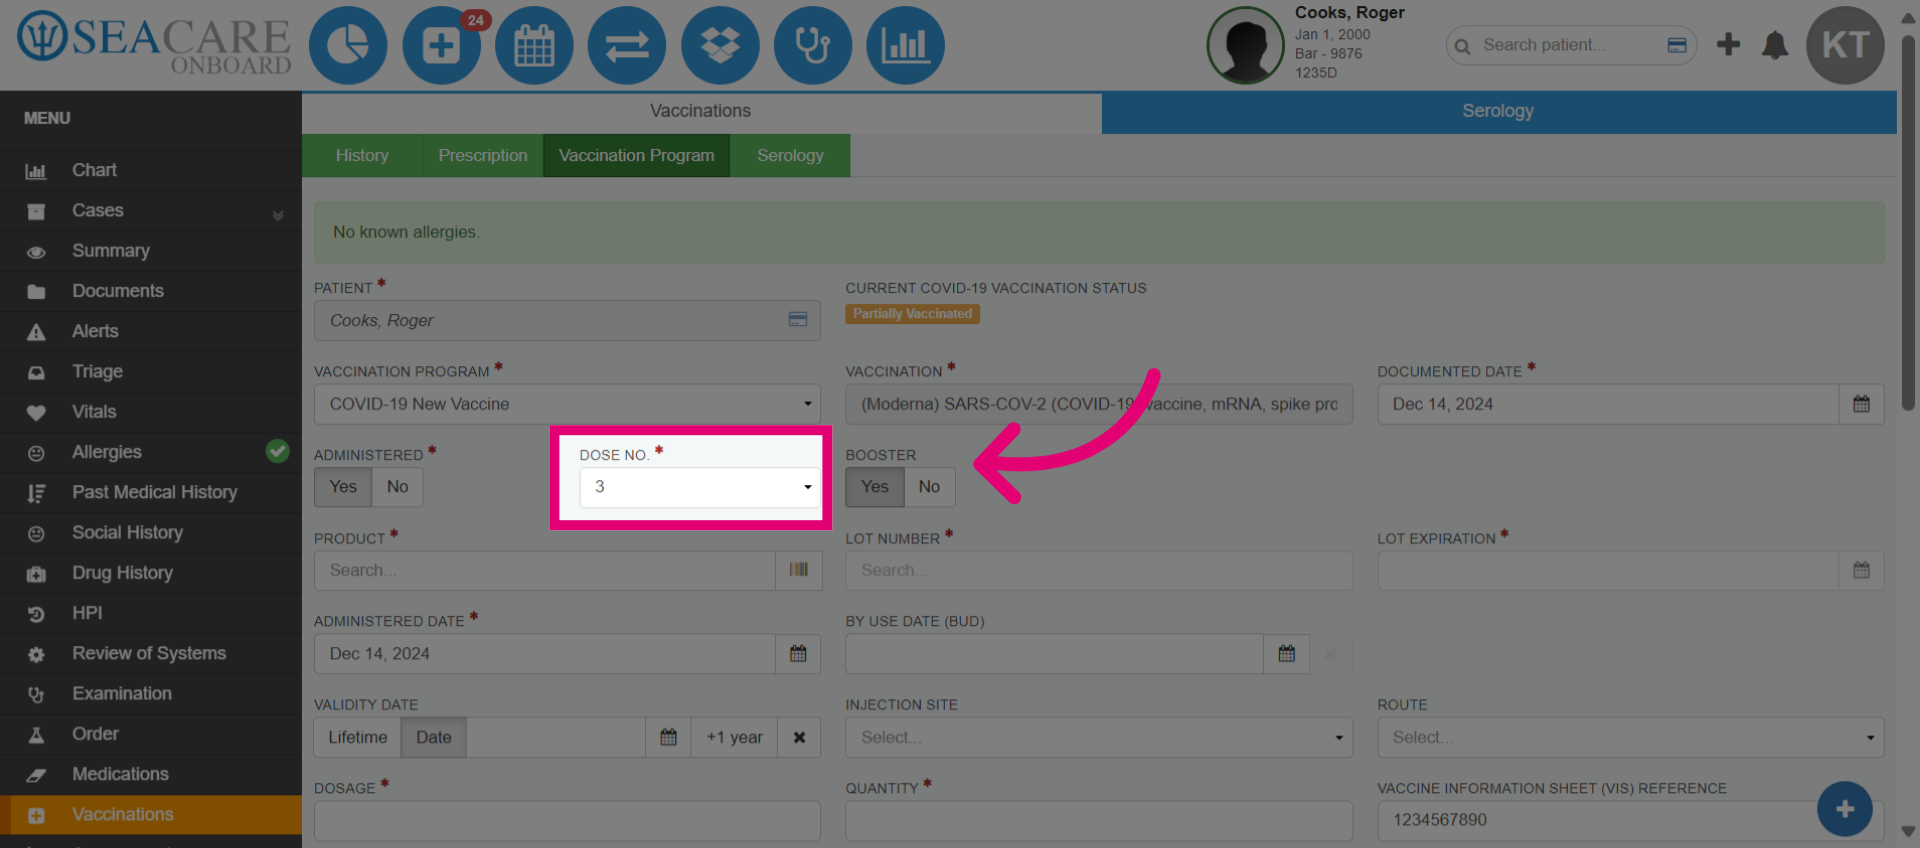Viewport: 1920px width, 848px height.
Task: Open the calendar icon in top toolbar
Action: (x=534, y=45)
